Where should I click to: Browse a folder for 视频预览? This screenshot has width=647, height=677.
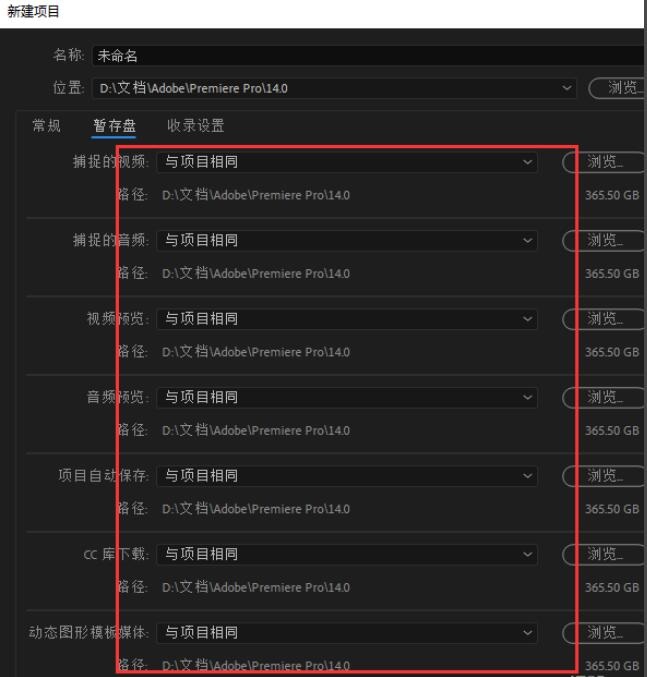[604, 319]
